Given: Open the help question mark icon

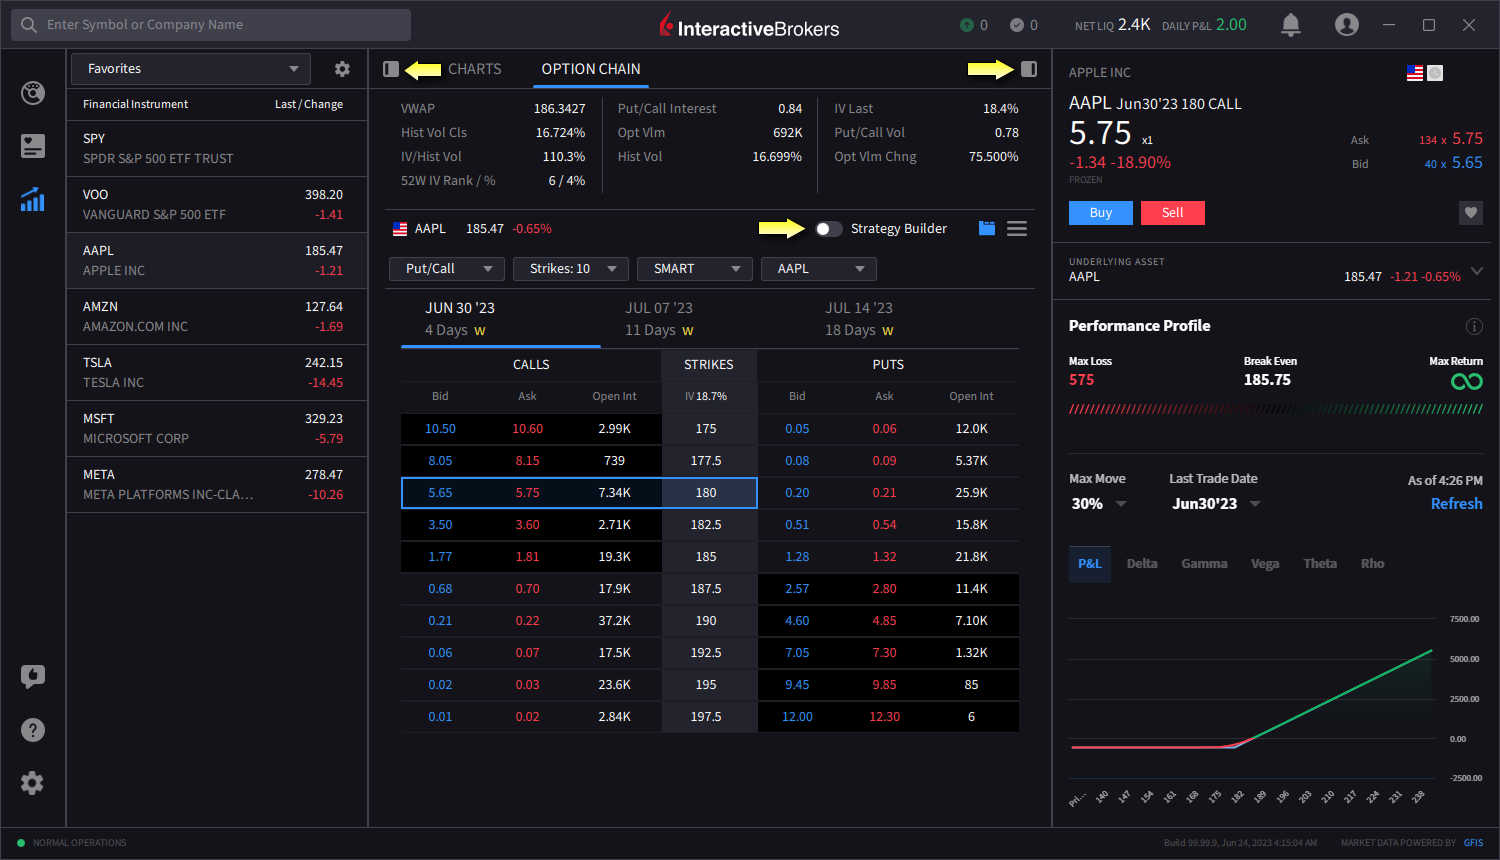Looking at the screenshot, I should 33,730.
